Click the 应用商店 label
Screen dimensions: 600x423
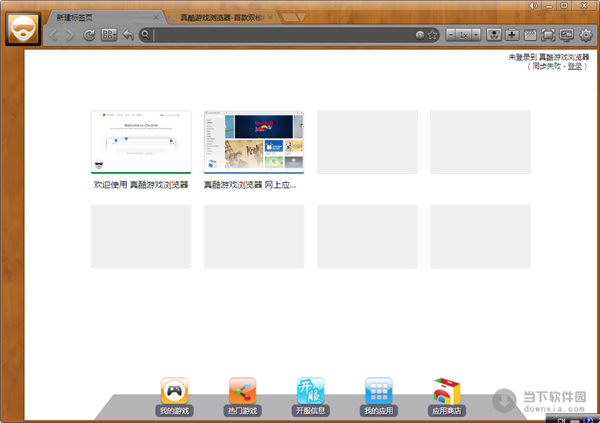(447, 411)
